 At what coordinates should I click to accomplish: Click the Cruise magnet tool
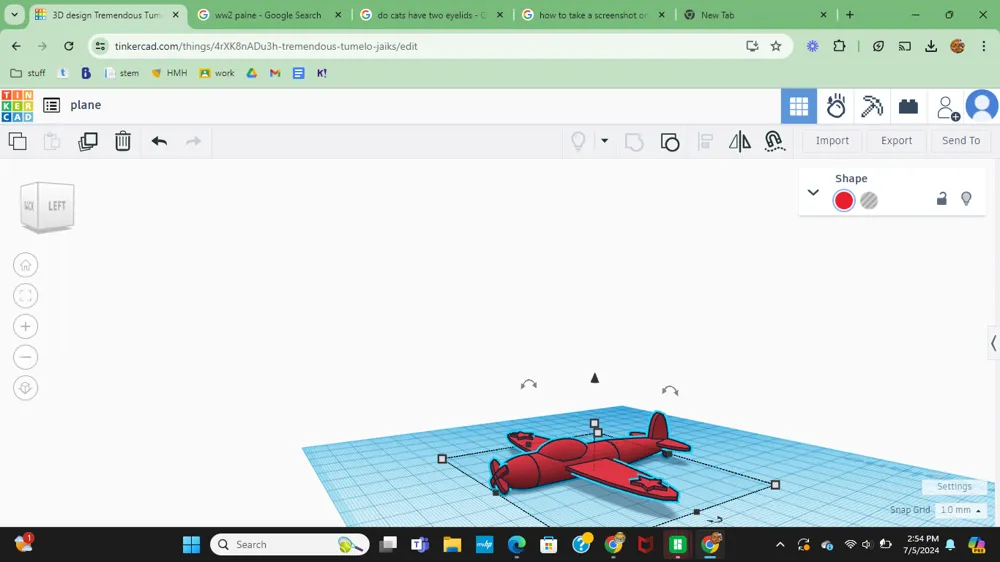coord(774,141)
